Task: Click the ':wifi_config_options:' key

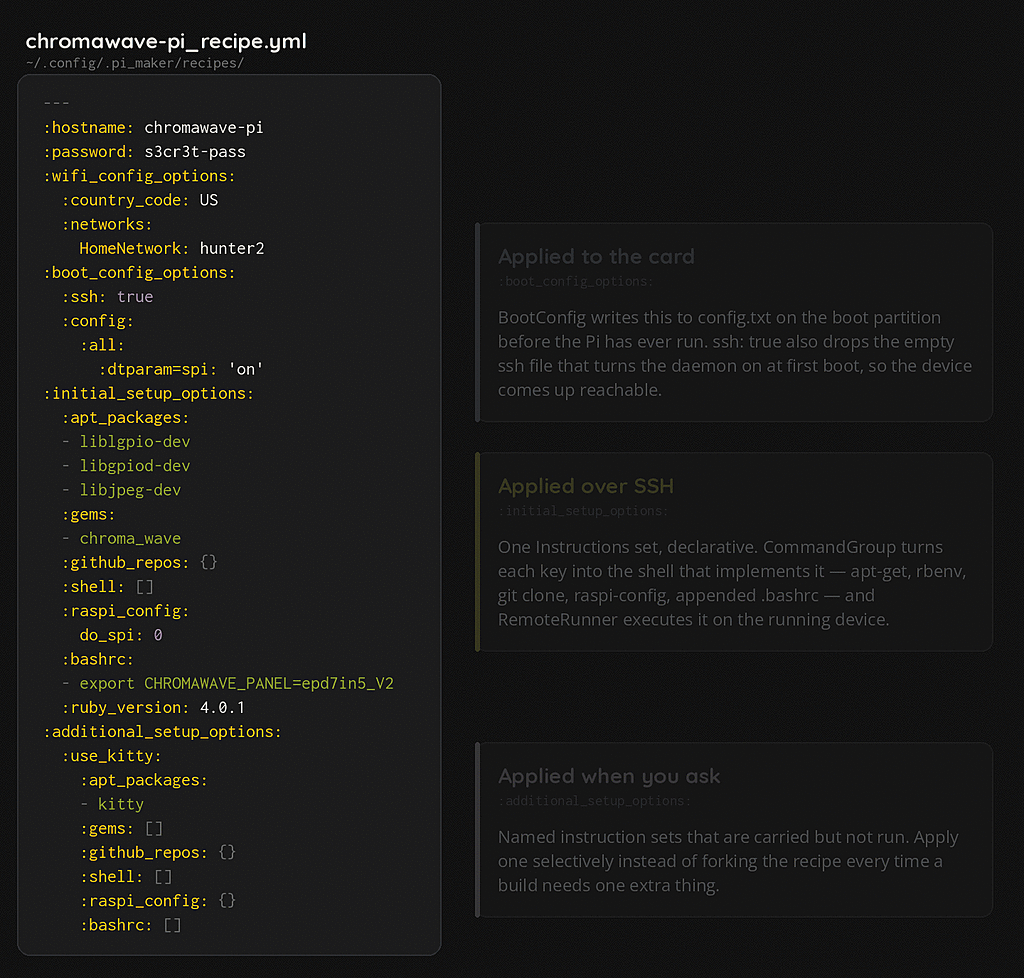Action: (139, 176)
